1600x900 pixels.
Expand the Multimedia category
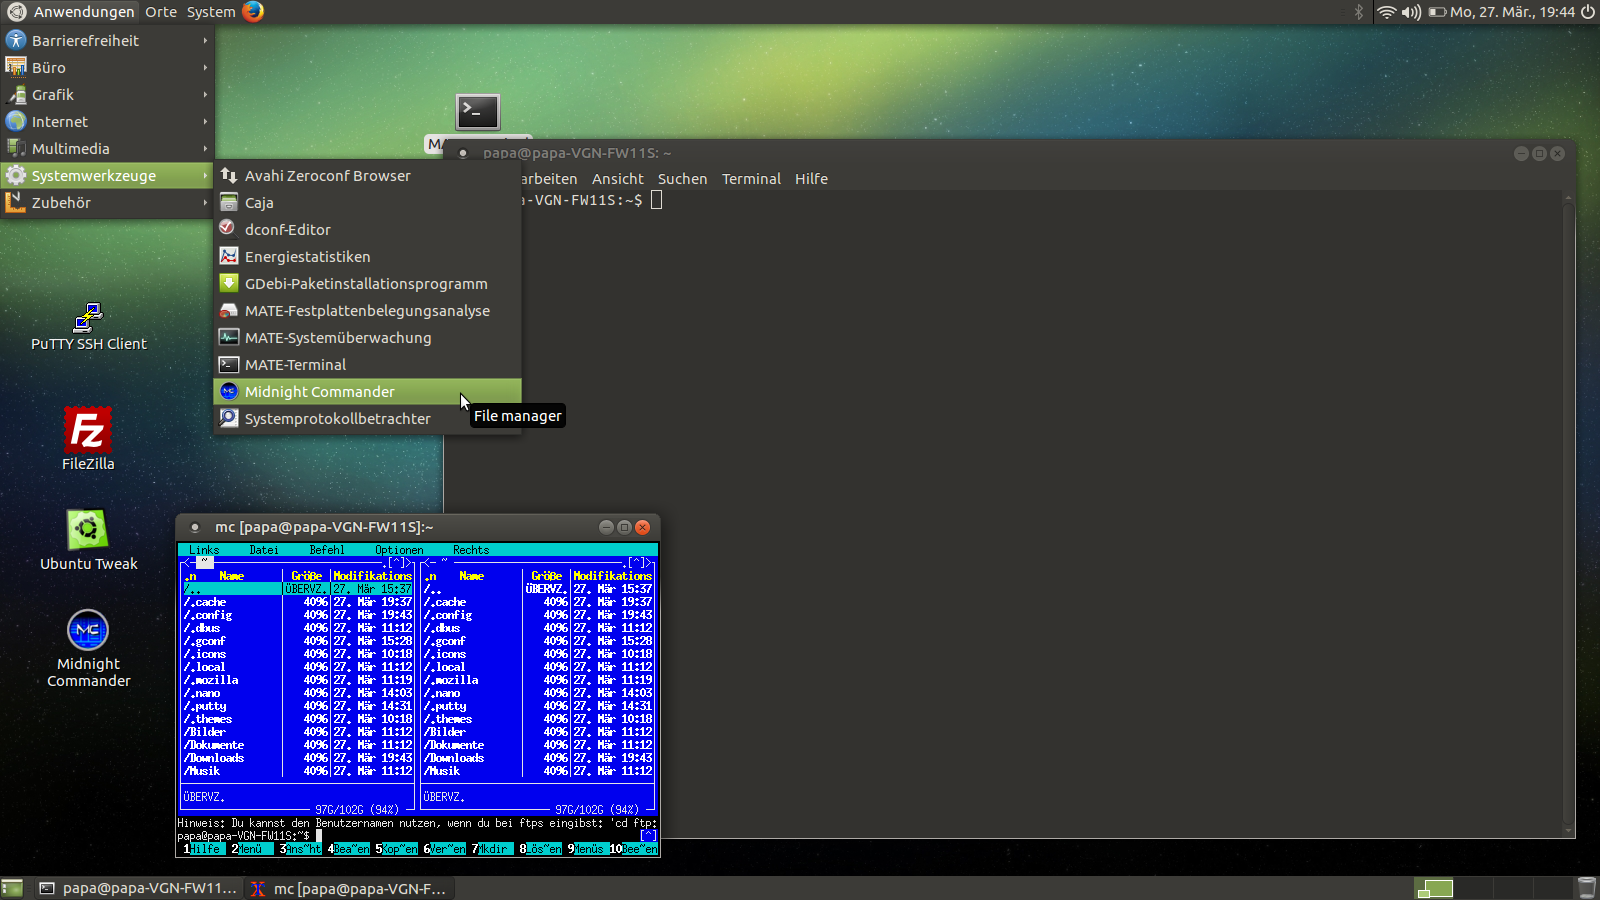107,148
